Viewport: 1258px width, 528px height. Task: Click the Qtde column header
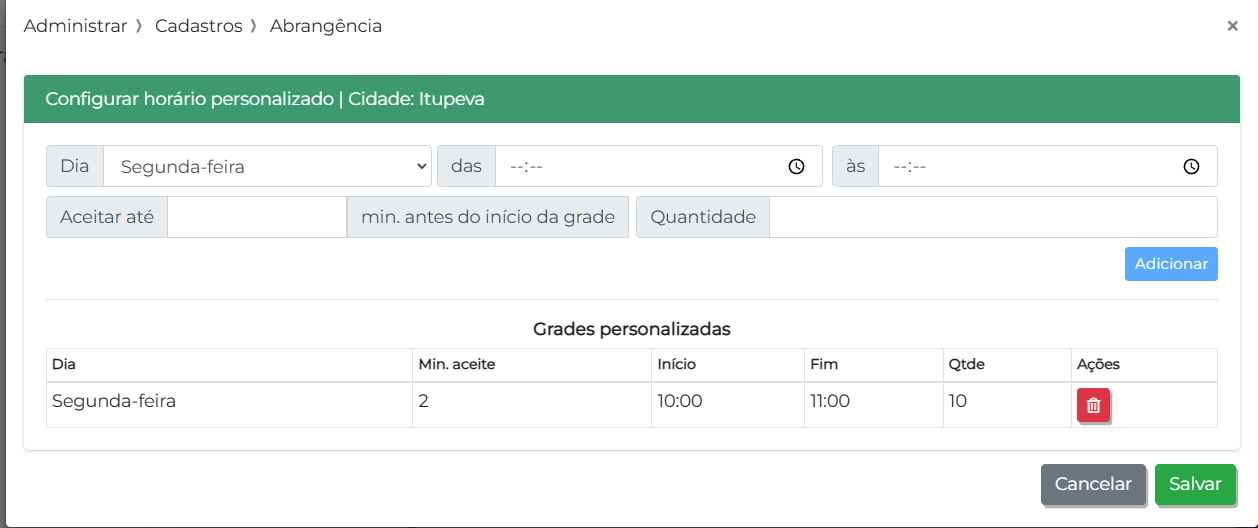[x=966, y=365]
